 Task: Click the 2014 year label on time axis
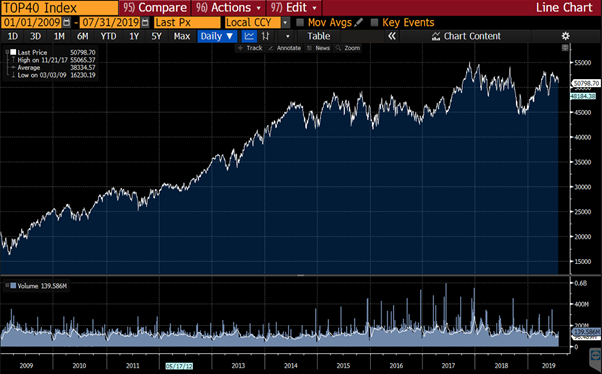pos(291,366)
